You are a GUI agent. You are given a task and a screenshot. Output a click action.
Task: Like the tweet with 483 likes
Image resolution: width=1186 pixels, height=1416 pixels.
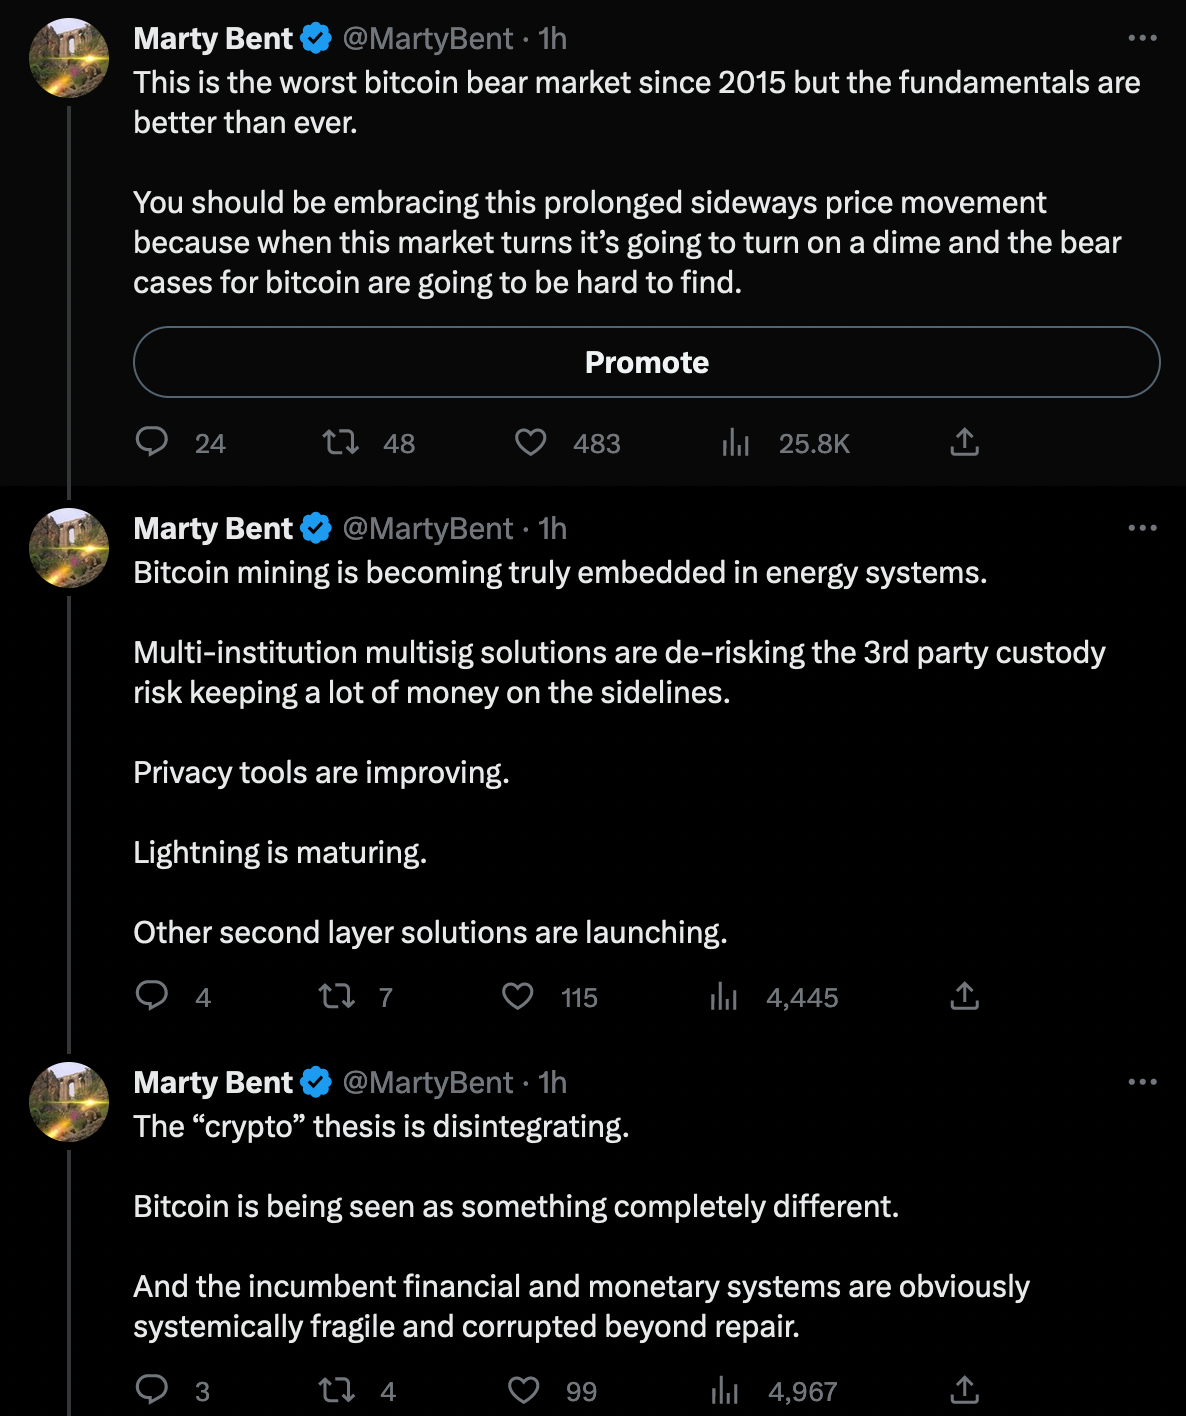pos(530,442)
